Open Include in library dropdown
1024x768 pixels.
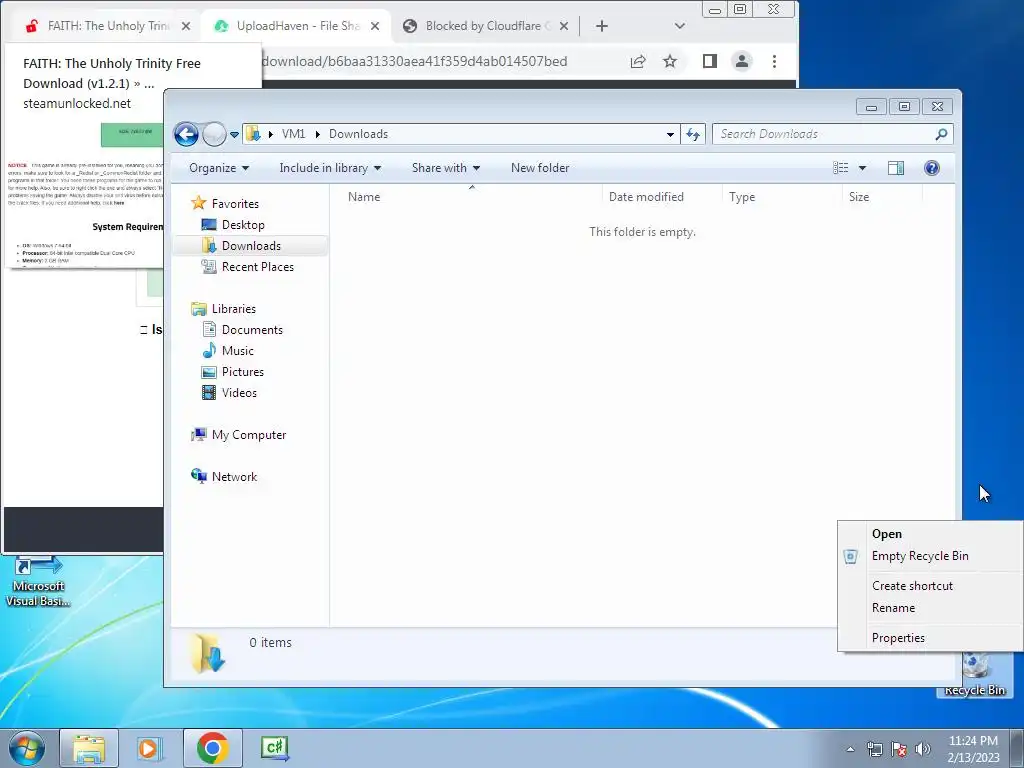pyautogui.click(x=330, y=168)
